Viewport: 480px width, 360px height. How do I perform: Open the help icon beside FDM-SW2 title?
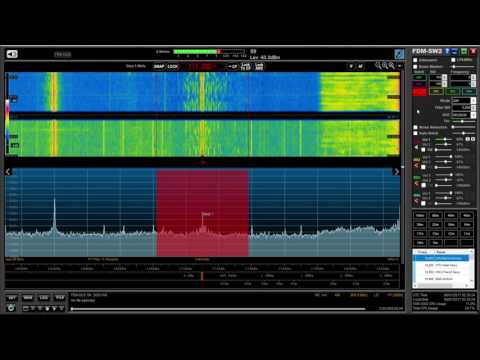pos(448,51)
